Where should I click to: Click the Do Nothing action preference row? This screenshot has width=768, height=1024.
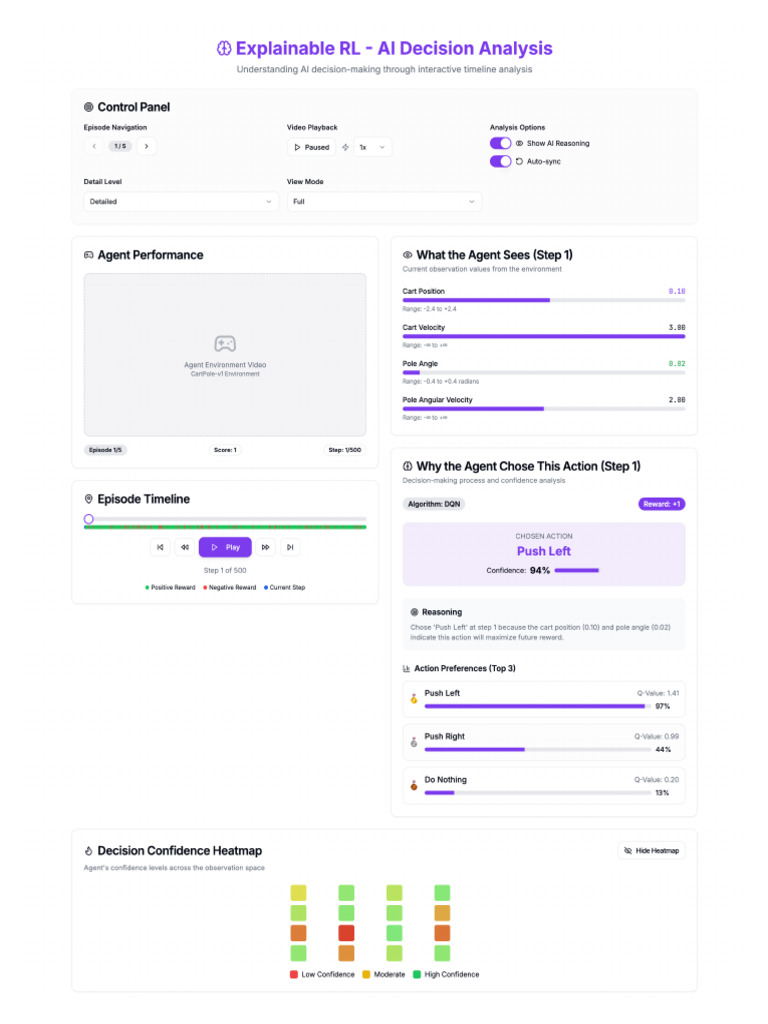point(543,786)
